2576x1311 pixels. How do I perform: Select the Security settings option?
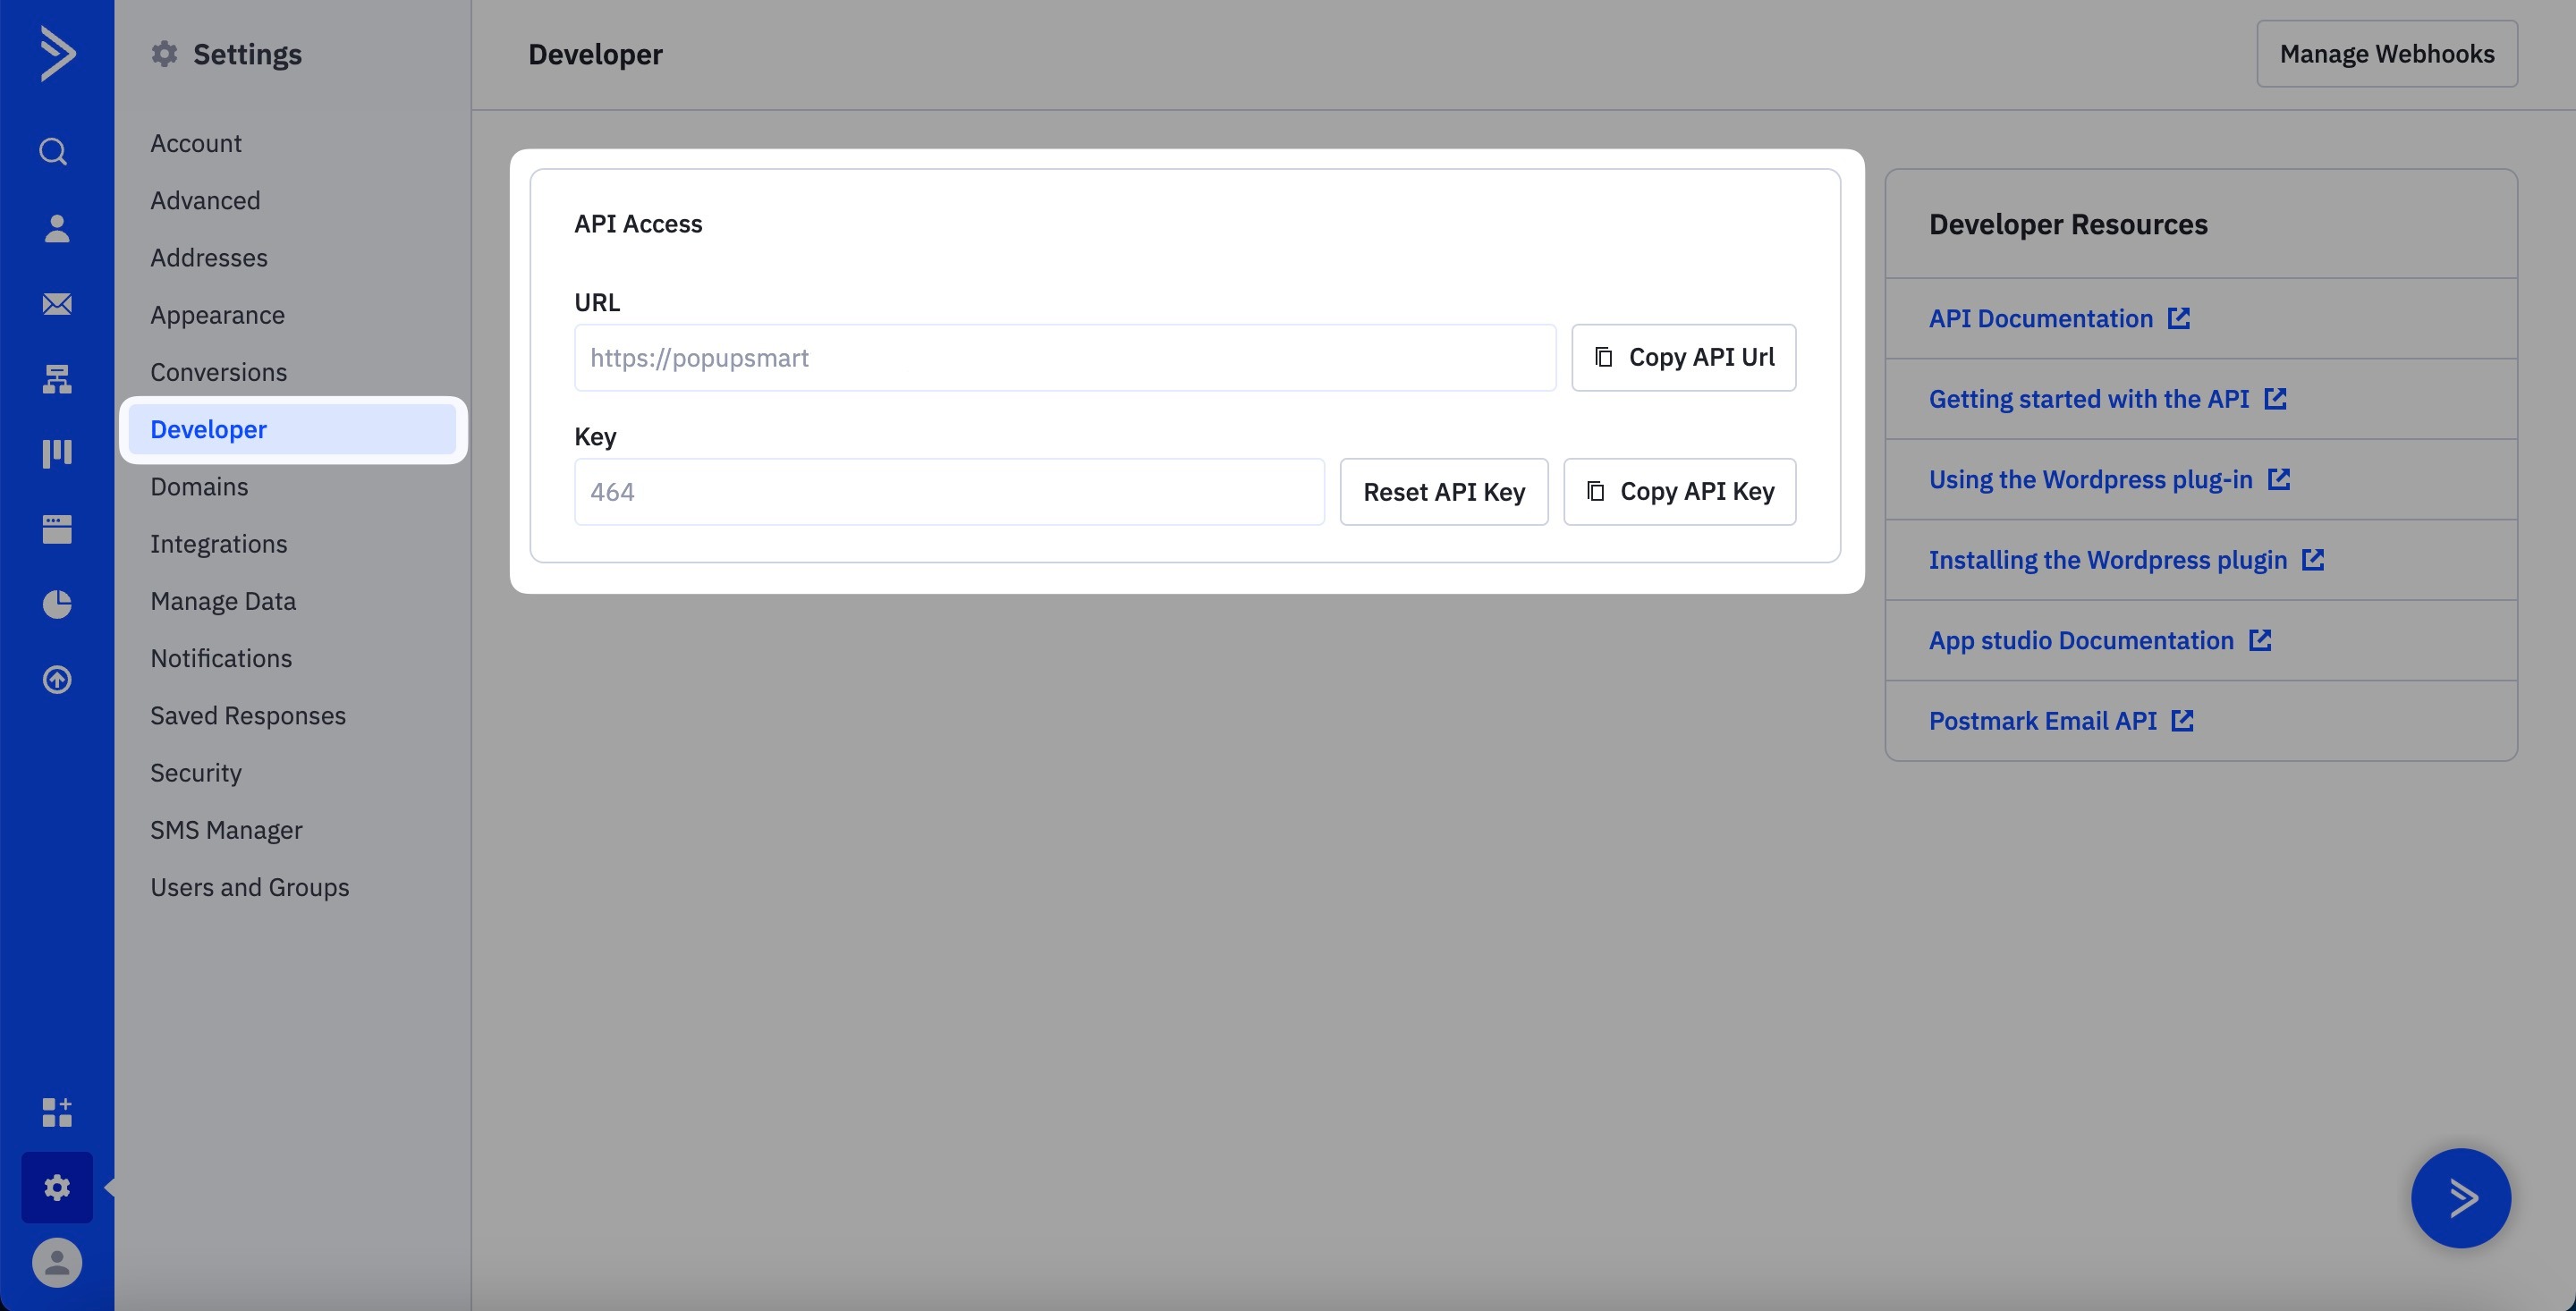tap(196, 771)
